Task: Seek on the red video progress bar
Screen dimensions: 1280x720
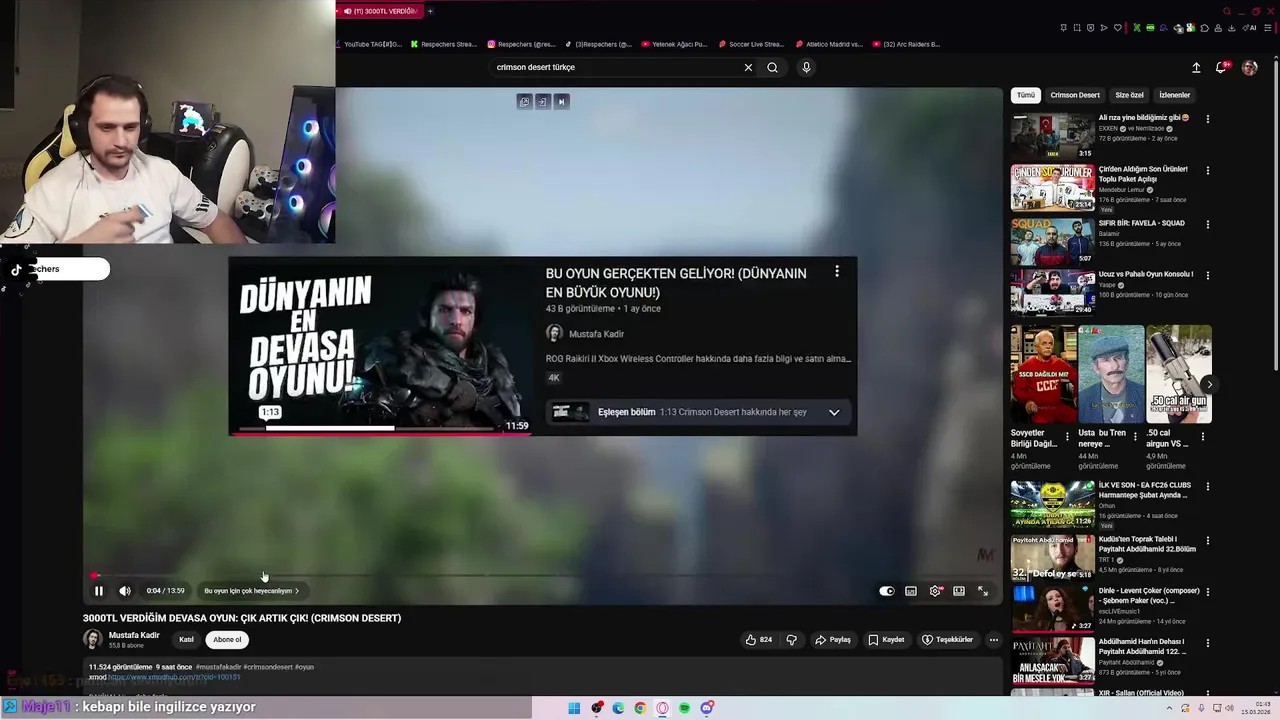Action: pyautogui.click(x=541, y=576)
